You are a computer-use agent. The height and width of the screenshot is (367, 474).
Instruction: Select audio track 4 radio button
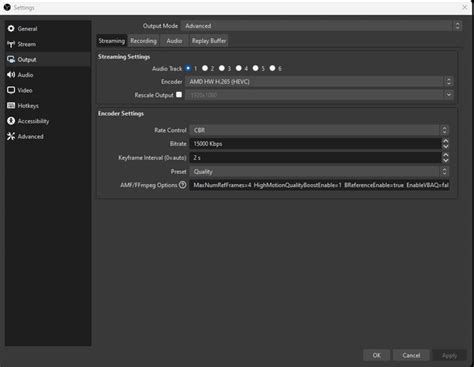point(239,68)
